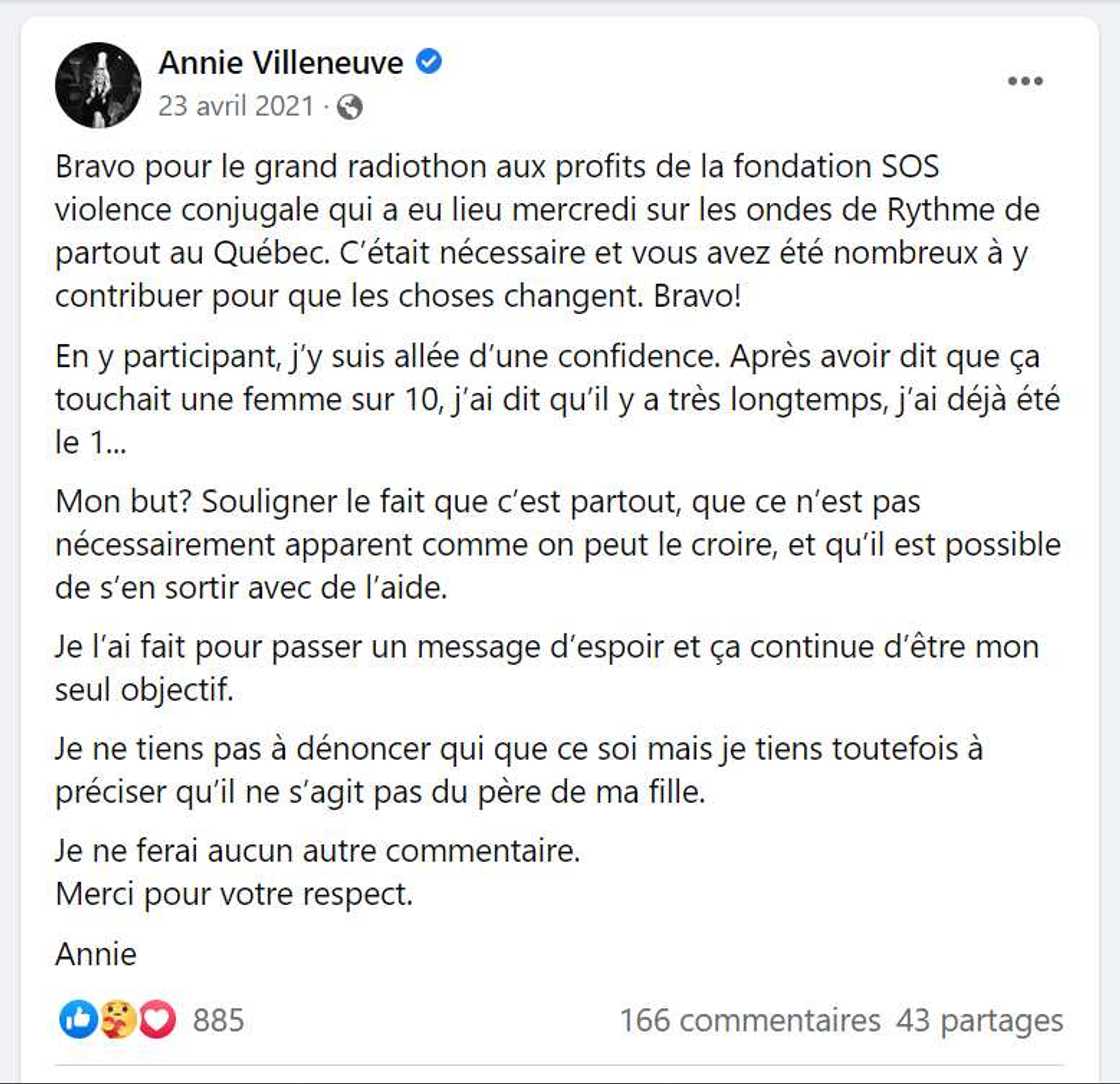This screenshot has width=1120, height=1084.
Task: Open Annie Villeneuve's profile picture
Action: pyautogui.click(x=98, y=85)
